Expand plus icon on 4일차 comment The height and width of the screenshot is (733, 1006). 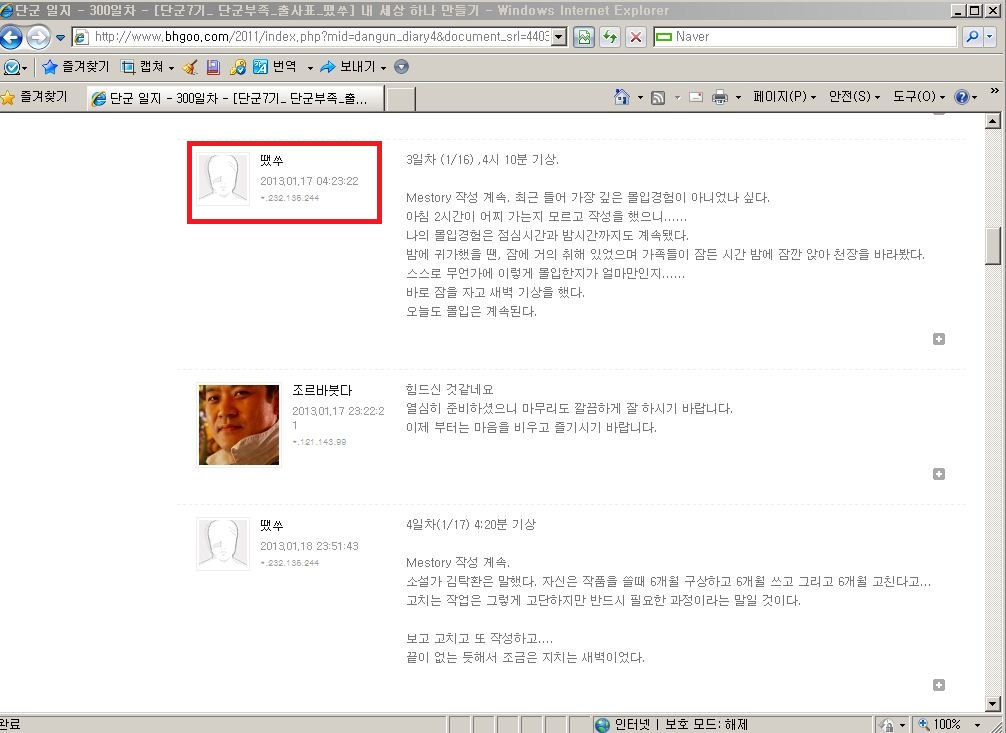click(939, 685)
